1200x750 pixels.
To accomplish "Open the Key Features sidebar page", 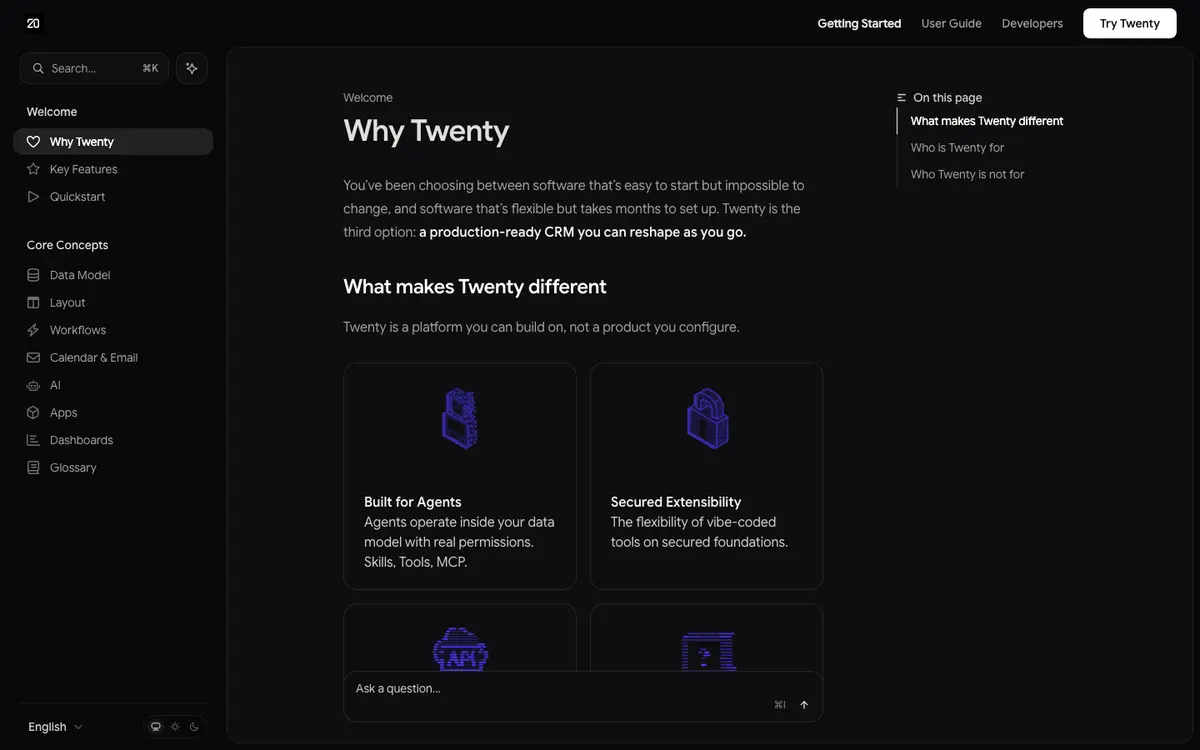I will tap(113, 169).
